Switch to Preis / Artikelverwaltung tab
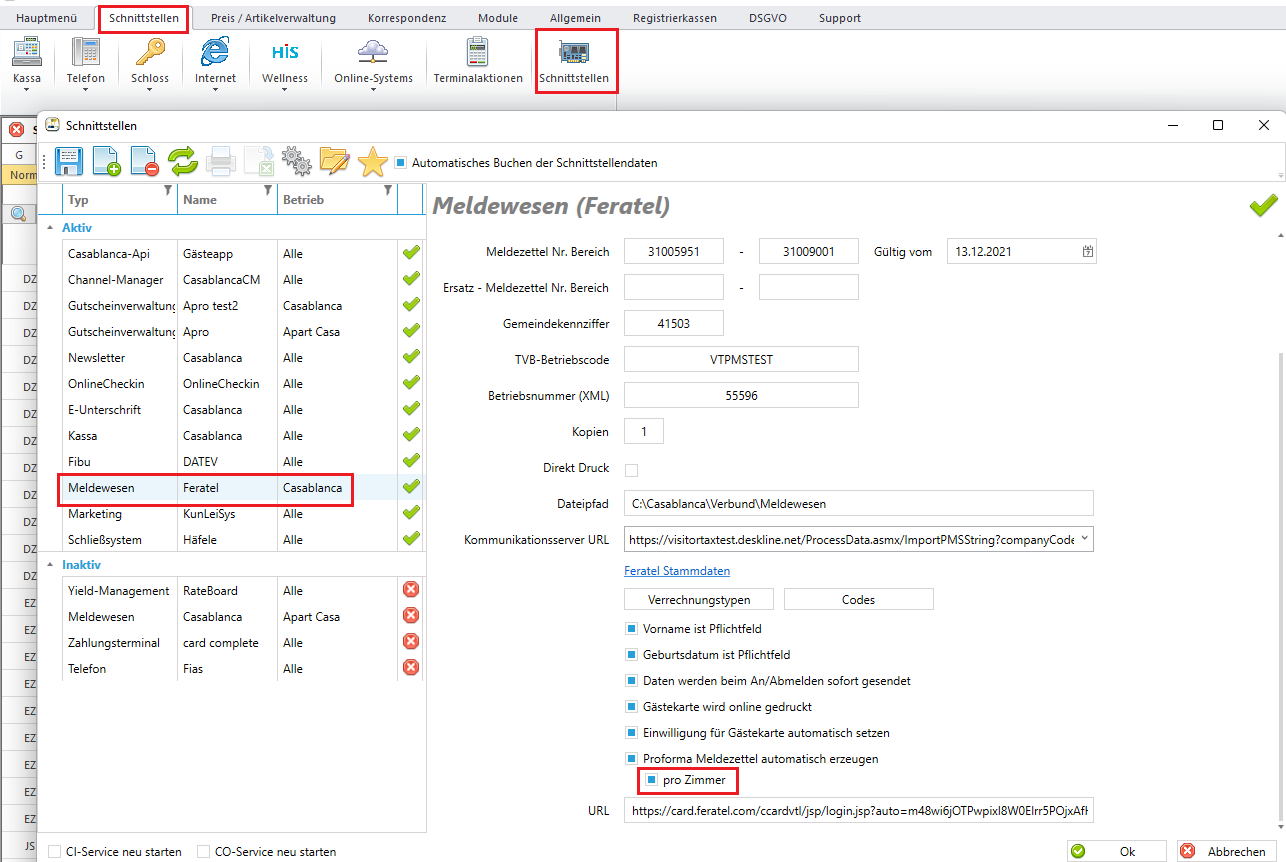Screen dimensions: 1286x862 click(273, 18)
